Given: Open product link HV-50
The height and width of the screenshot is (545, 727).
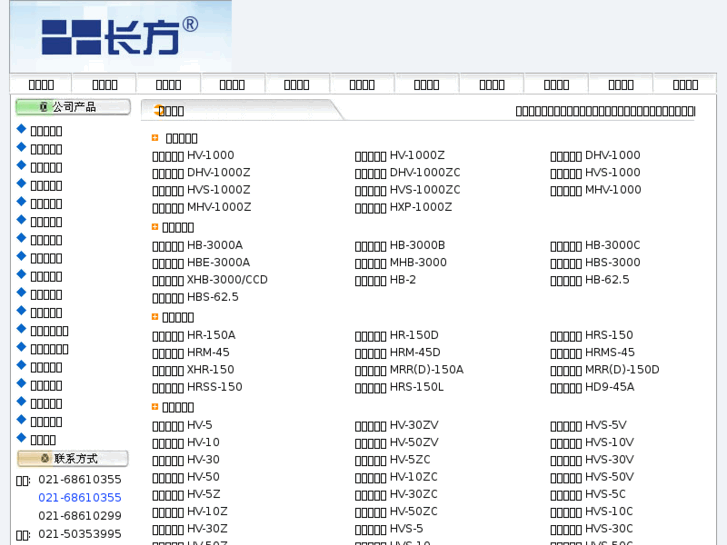Looking at the screenshot, I should click(186, 477).
